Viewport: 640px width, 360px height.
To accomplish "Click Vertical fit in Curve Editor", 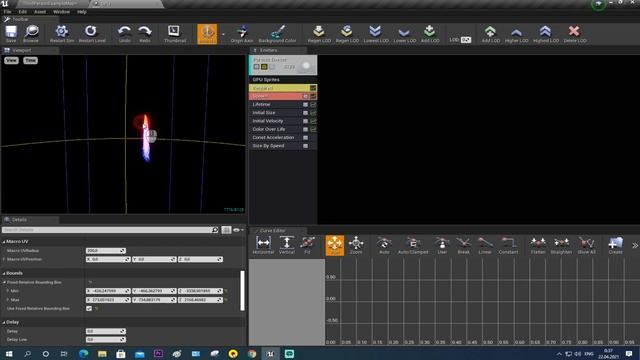I will click(x=287, y=245).
